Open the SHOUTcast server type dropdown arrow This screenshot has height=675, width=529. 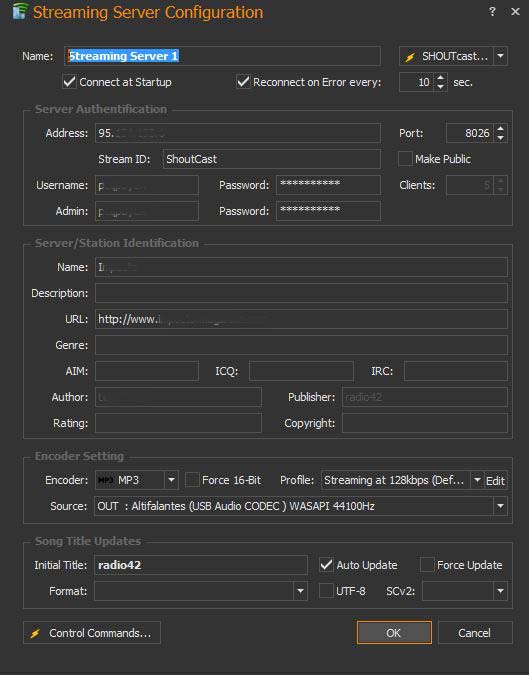500,56
